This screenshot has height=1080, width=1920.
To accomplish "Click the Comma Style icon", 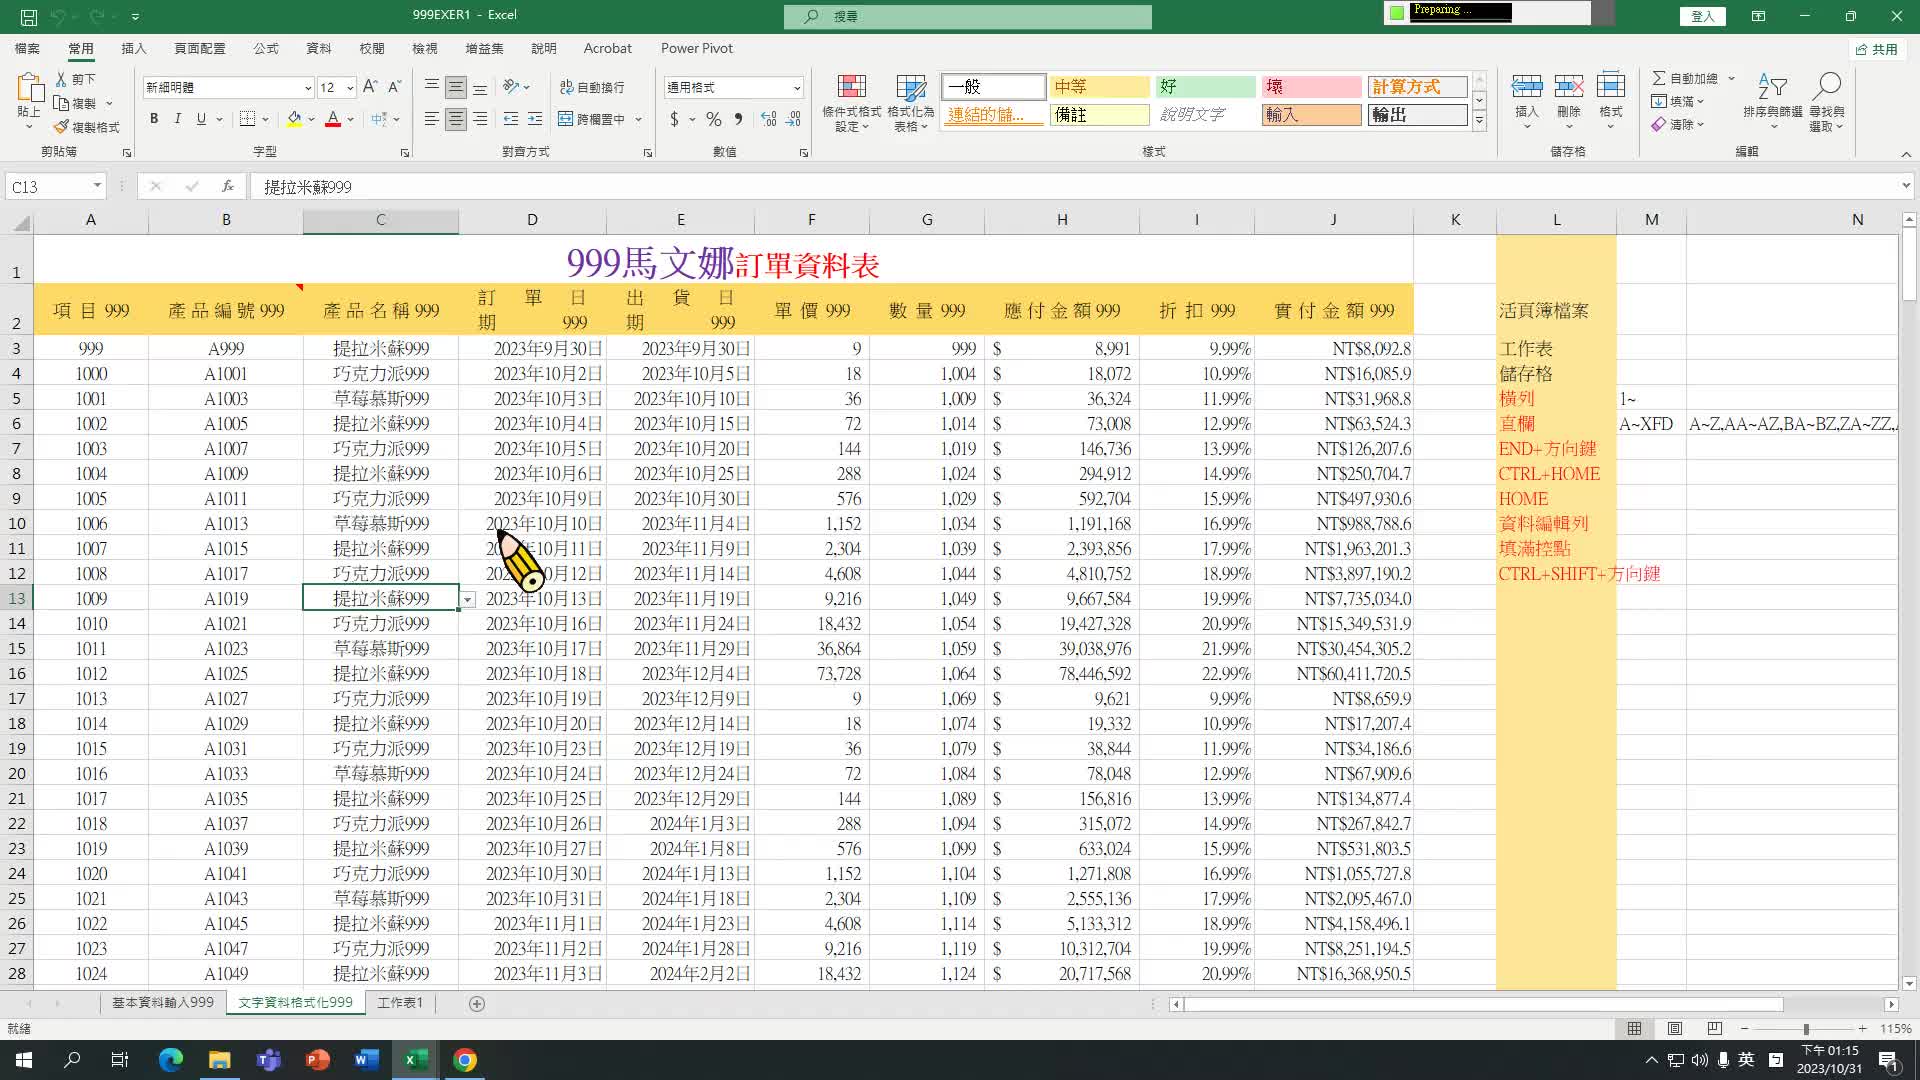I will point(738,119).
